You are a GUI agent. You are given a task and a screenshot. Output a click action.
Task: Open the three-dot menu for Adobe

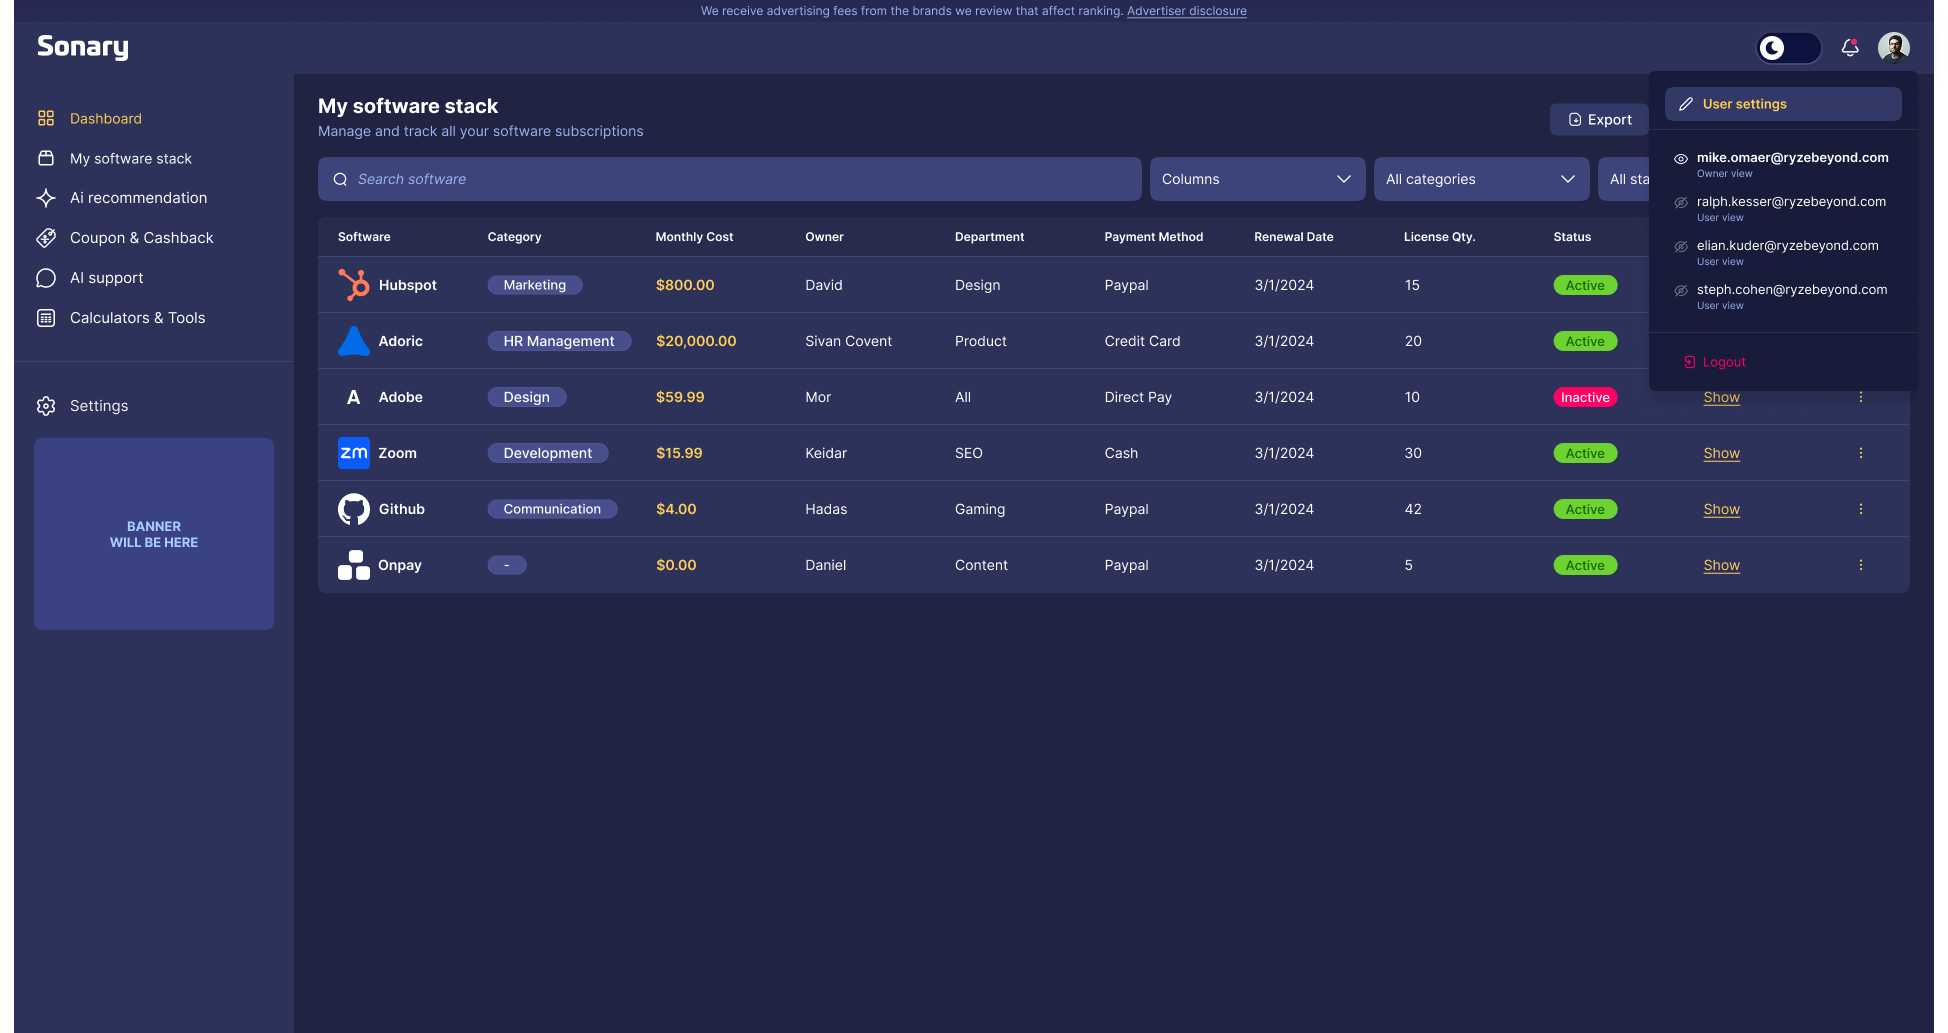1860,397
